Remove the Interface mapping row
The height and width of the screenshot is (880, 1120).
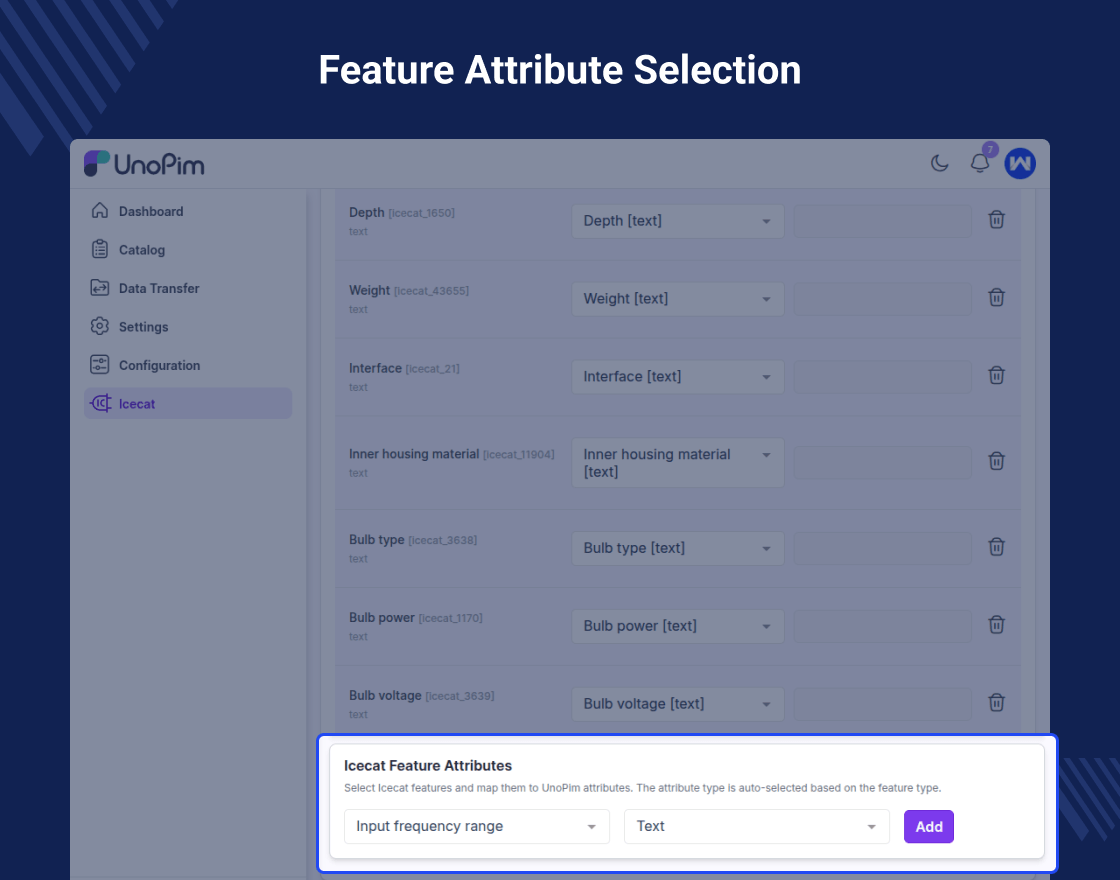996,376
